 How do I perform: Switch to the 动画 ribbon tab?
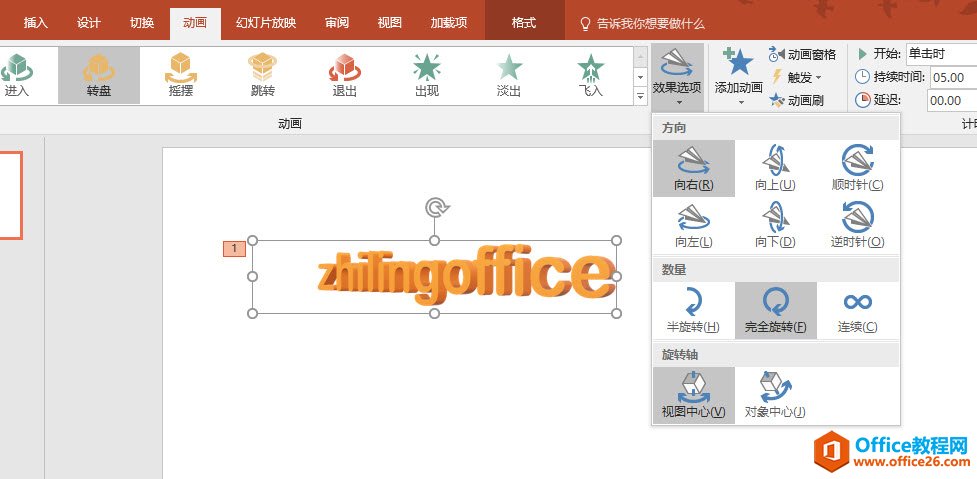[194, 23]
